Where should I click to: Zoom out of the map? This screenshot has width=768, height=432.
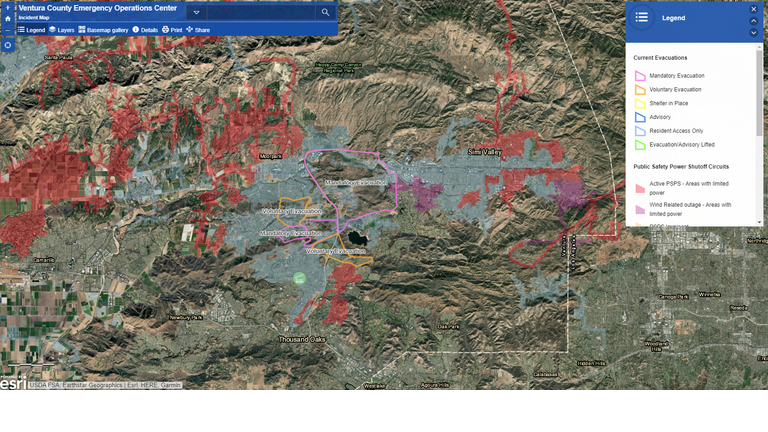7,31
